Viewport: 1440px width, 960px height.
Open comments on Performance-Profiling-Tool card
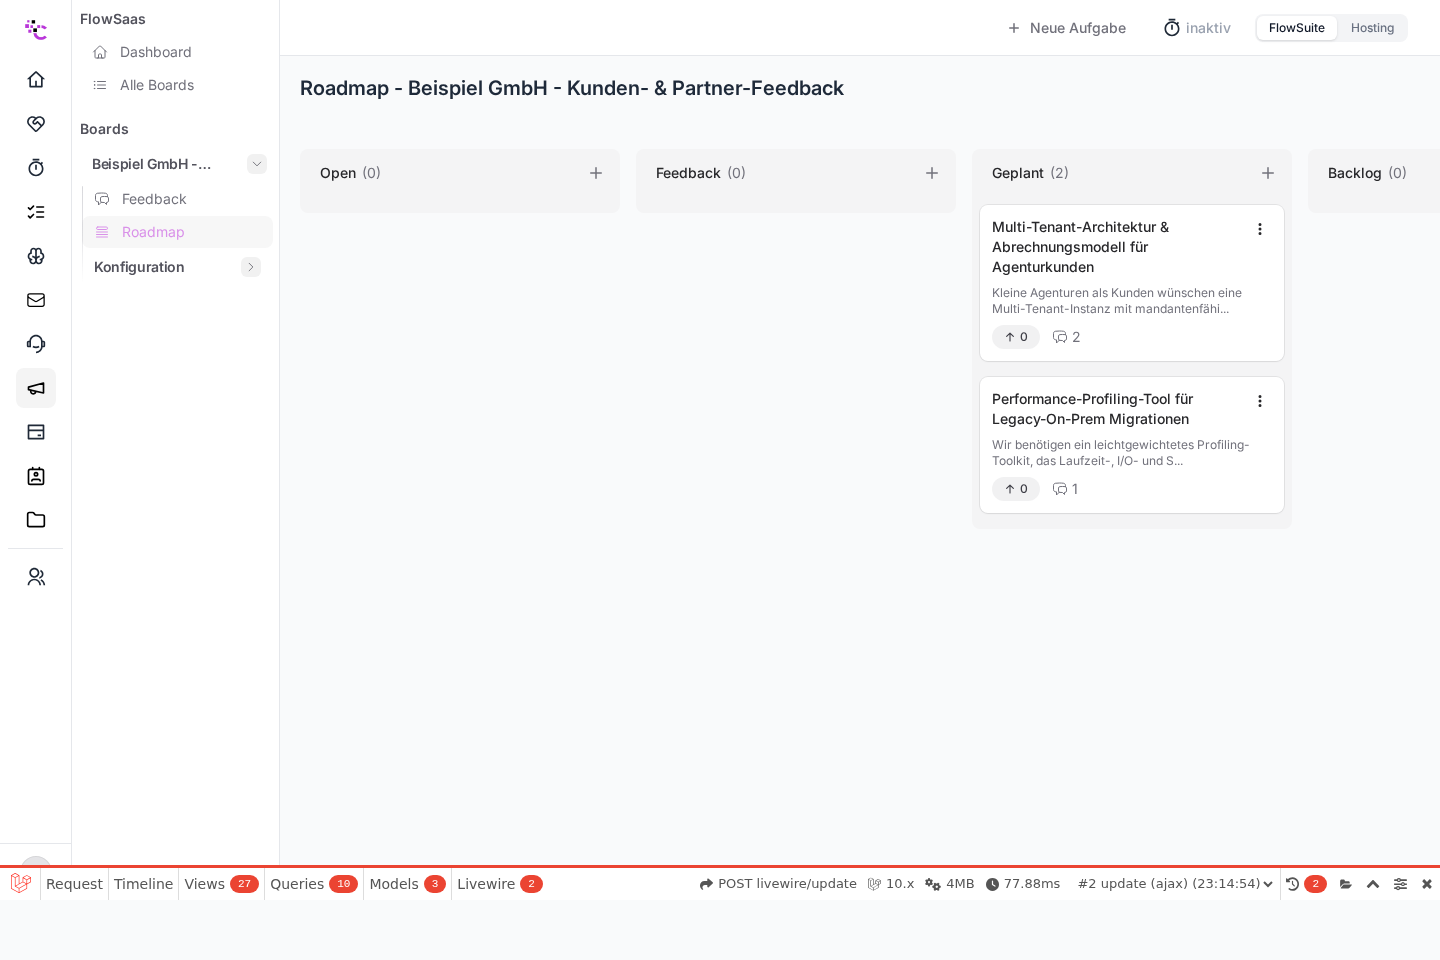point(1065,489)
